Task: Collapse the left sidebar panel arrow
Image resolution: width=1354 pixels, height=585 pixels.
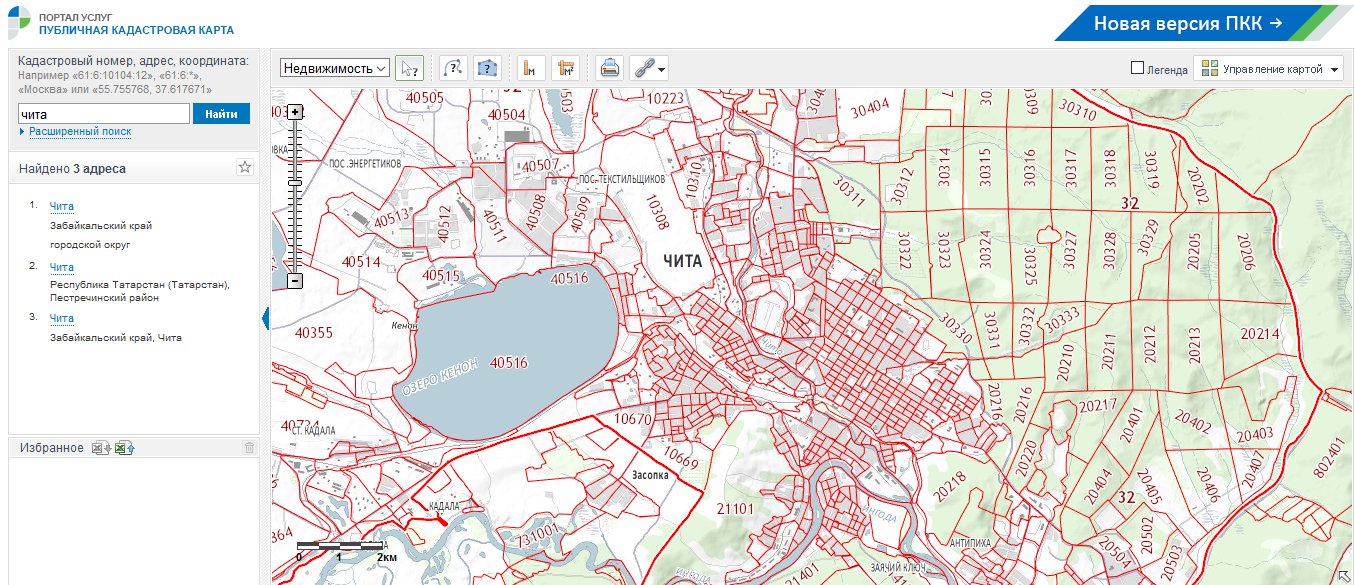Action: (266, 318)
